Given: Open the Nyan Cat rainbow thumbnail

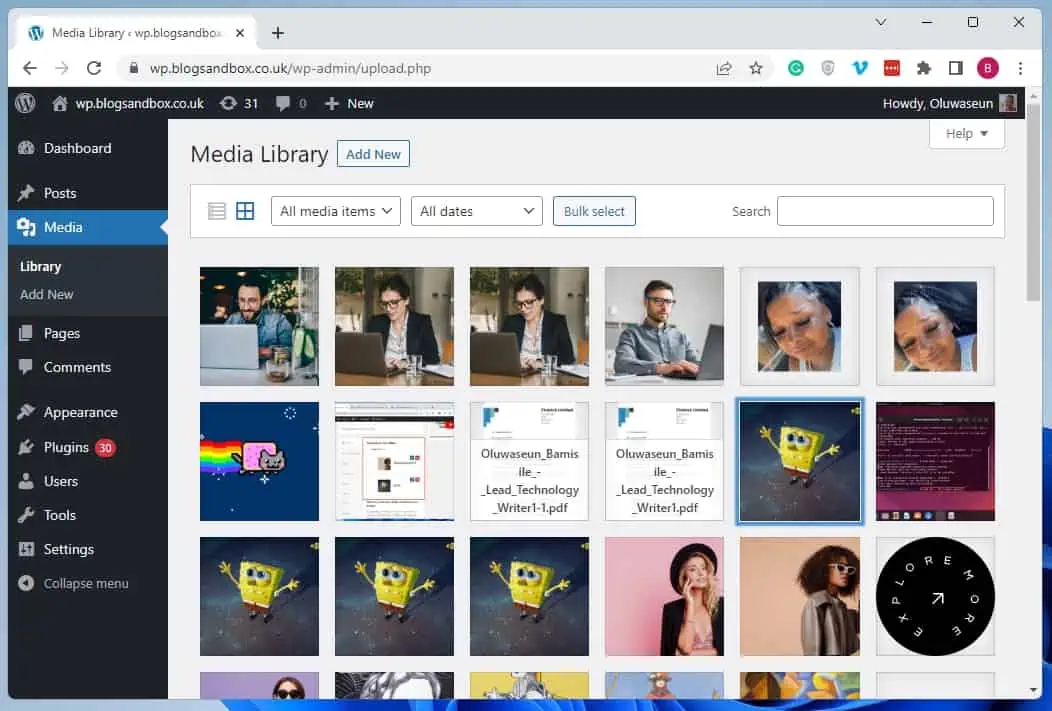Looking at the screenshot, I should (259, 461).
